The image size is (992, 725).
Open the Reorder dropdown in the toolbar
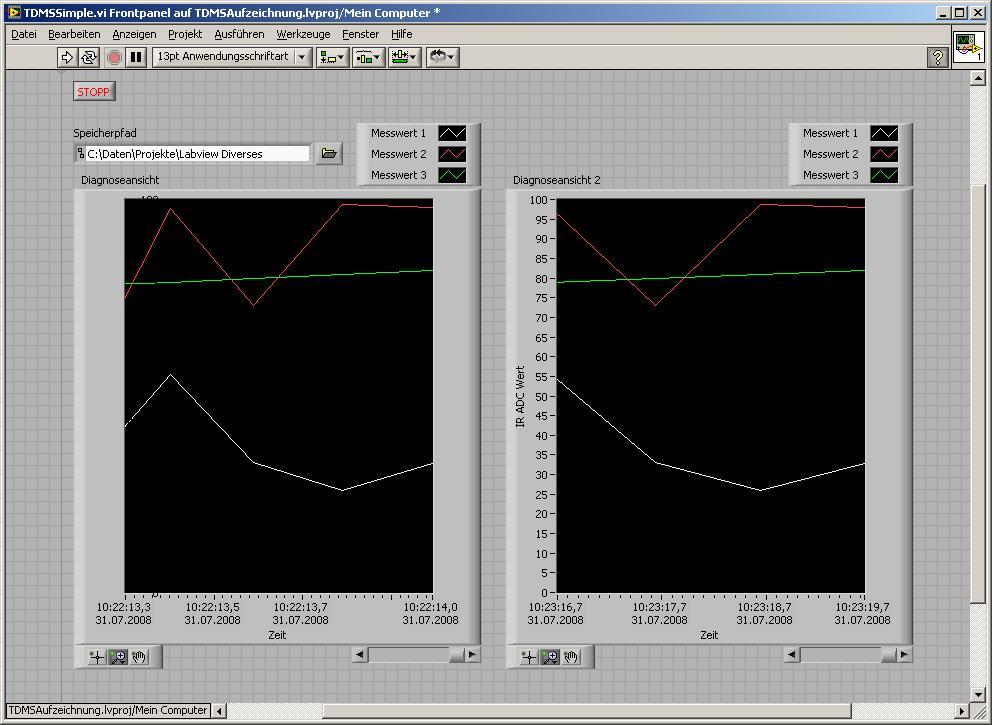[441, 57]
